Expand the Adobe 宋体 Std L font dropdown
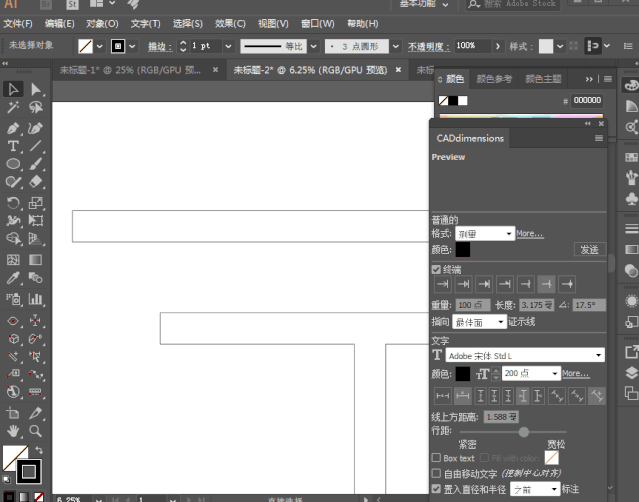The image size is (639, 502). click(525, 355)
